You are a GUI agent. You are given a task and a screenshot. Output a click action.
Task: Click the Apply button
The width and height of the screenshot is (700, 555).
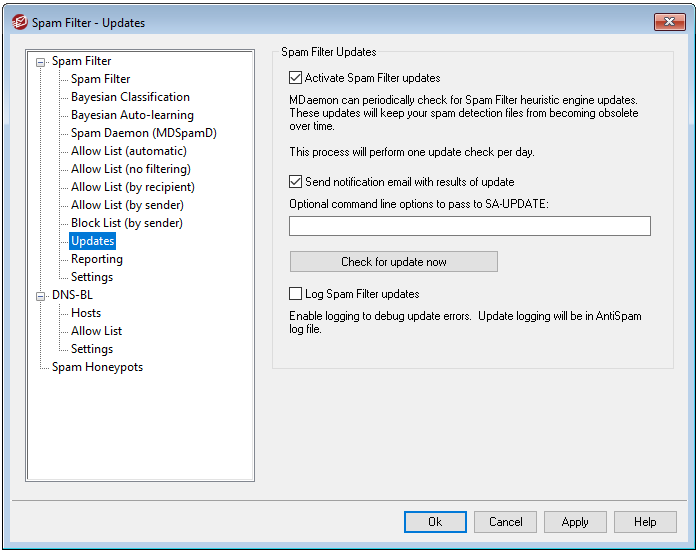pos(575,522)
